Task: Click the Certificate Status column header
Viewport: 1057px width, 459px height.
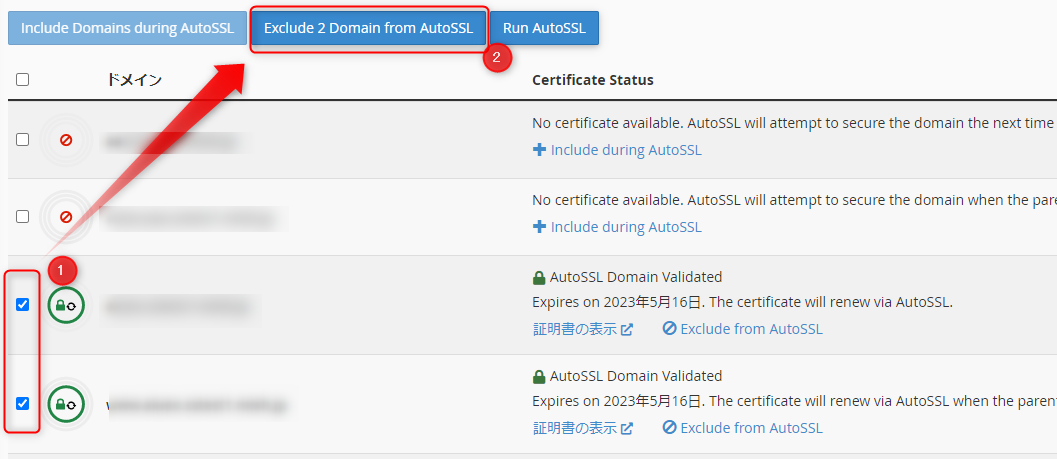Action: pos(592,80)
